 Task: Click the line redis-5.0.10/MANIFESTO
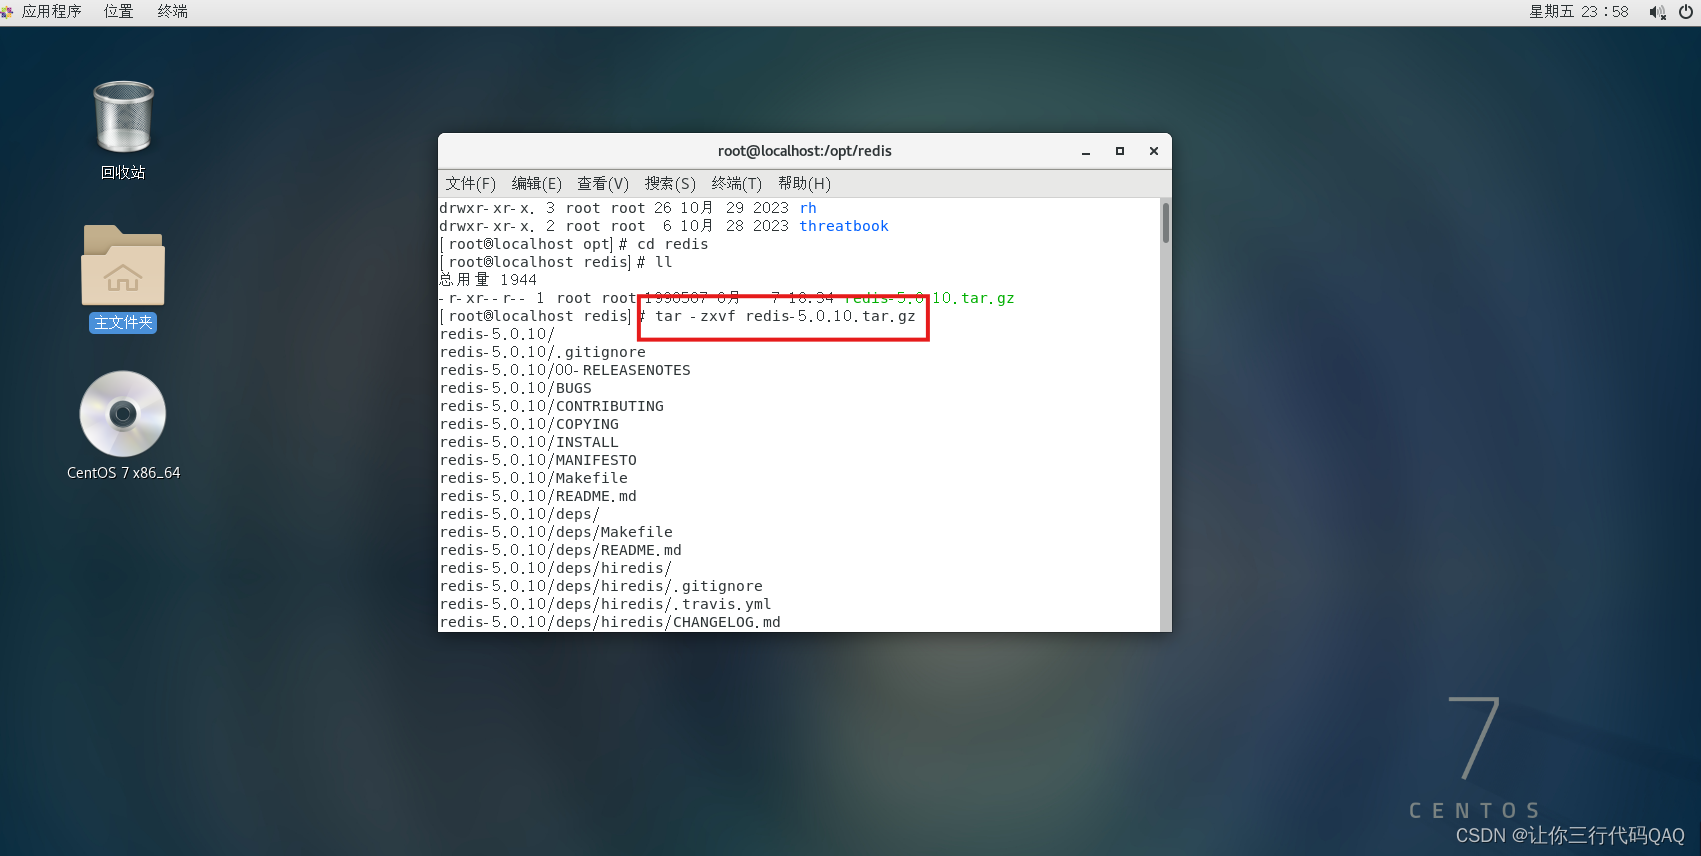[538, 461]
